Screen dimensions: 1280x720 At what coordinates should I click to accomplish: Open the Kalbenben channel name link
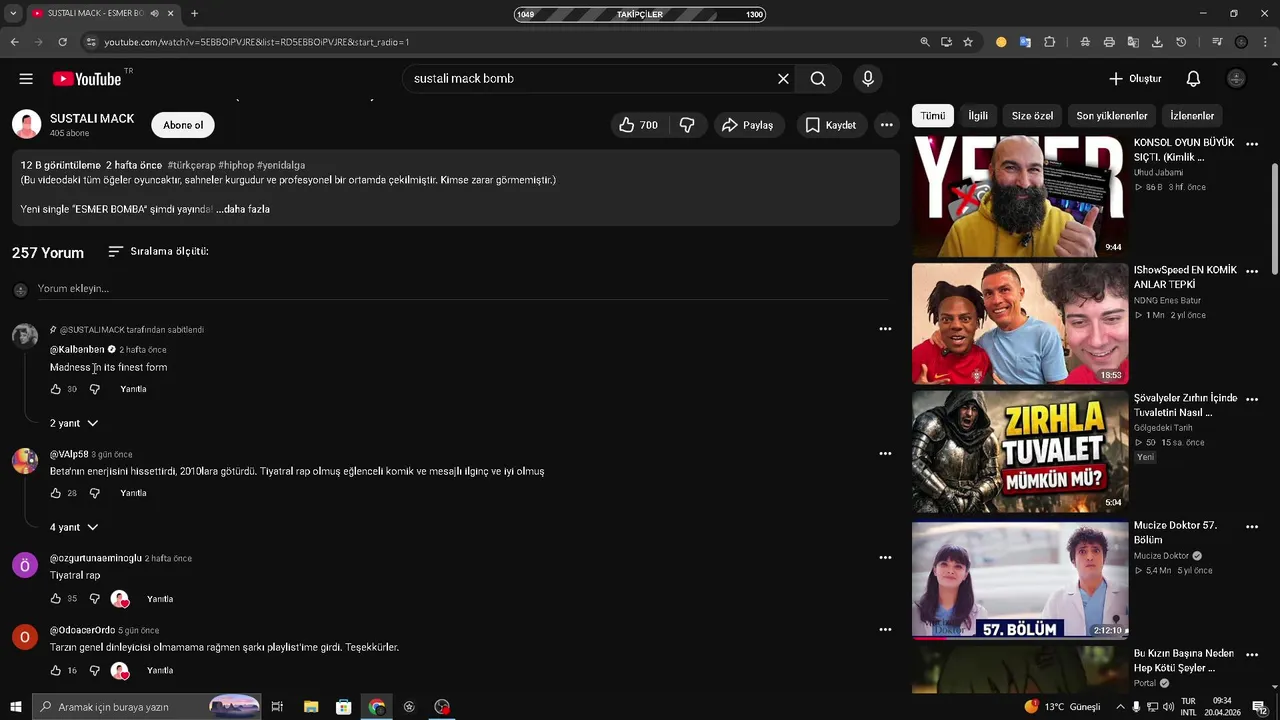pos(77,350)
